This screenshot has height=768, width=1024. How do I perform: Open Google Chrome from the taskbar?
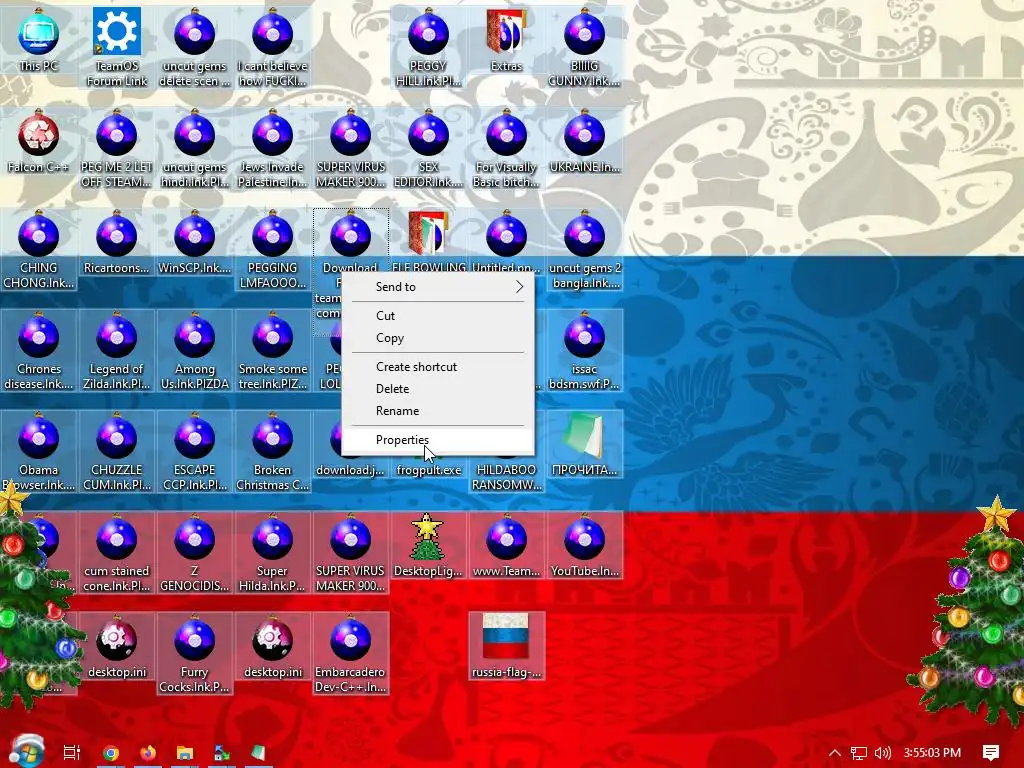pyautogui.click(x=111, y=753)
